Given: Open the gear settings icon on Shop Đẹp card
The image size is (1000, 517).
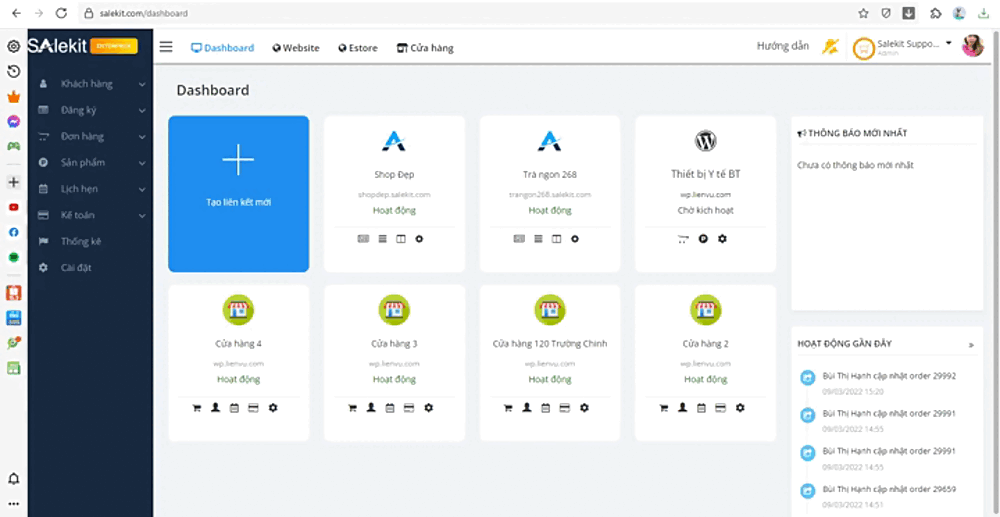Looking at the screenshot, I should [x=419, y=238].
